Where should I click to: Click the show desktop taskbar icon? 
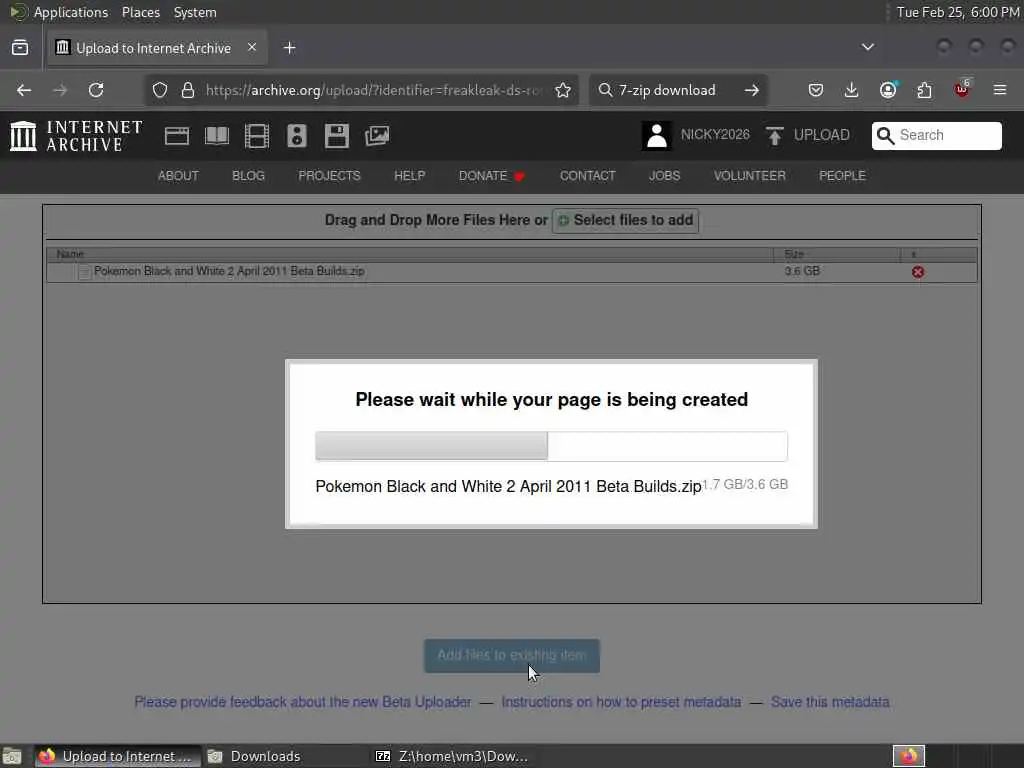(x=12, y=756)
